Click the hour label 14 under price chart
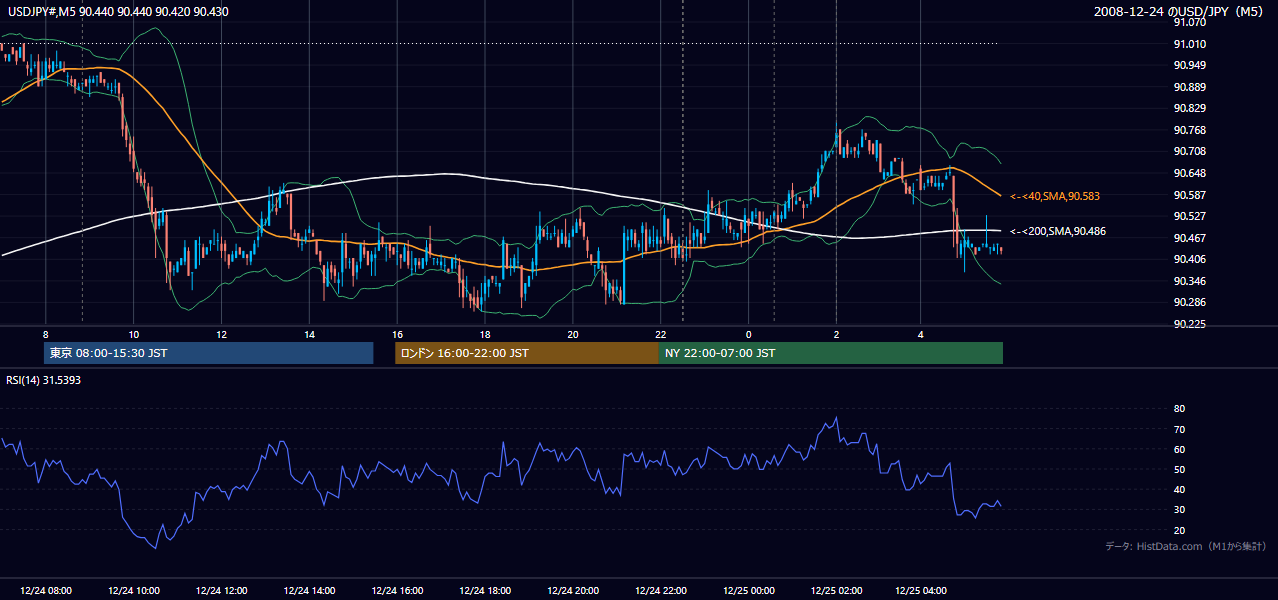 point(309,334)
